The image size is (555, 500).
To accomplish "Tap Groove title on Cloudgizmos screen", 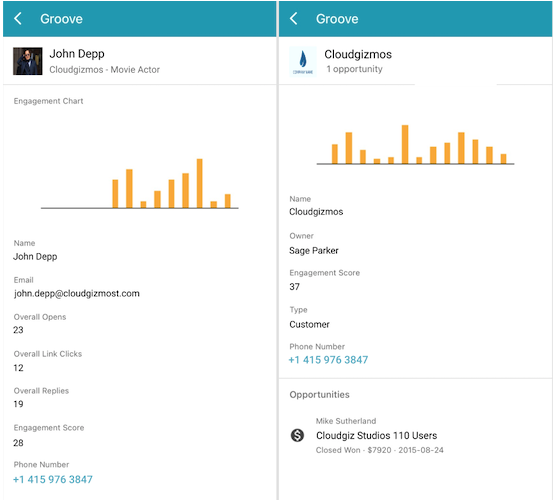I will click(337, 19).
